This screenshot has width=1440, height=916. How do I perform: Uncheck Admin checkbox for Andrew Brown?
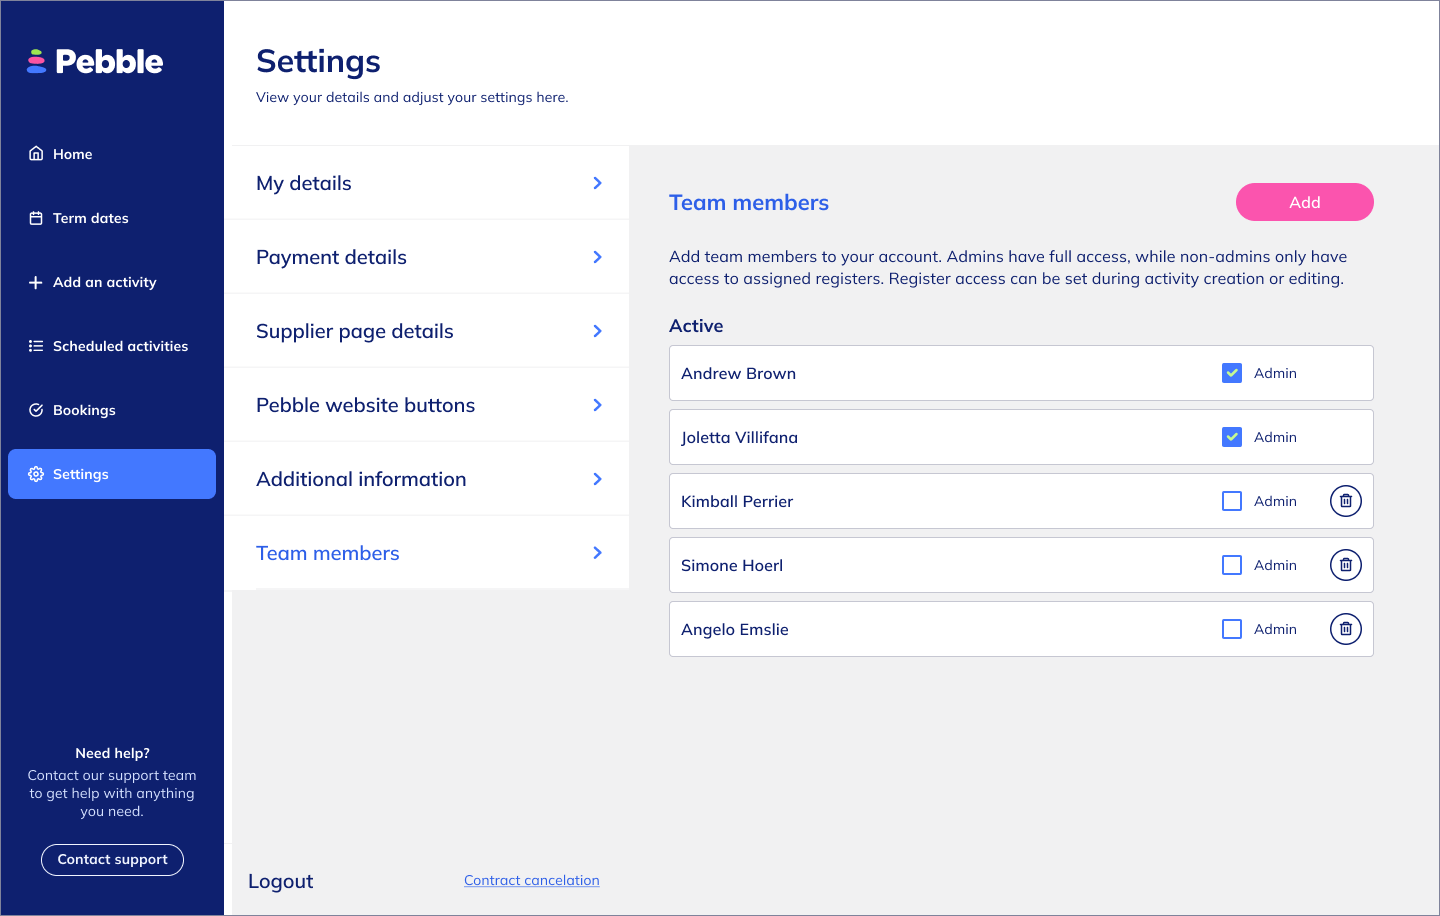click(x=1232, y=373)
